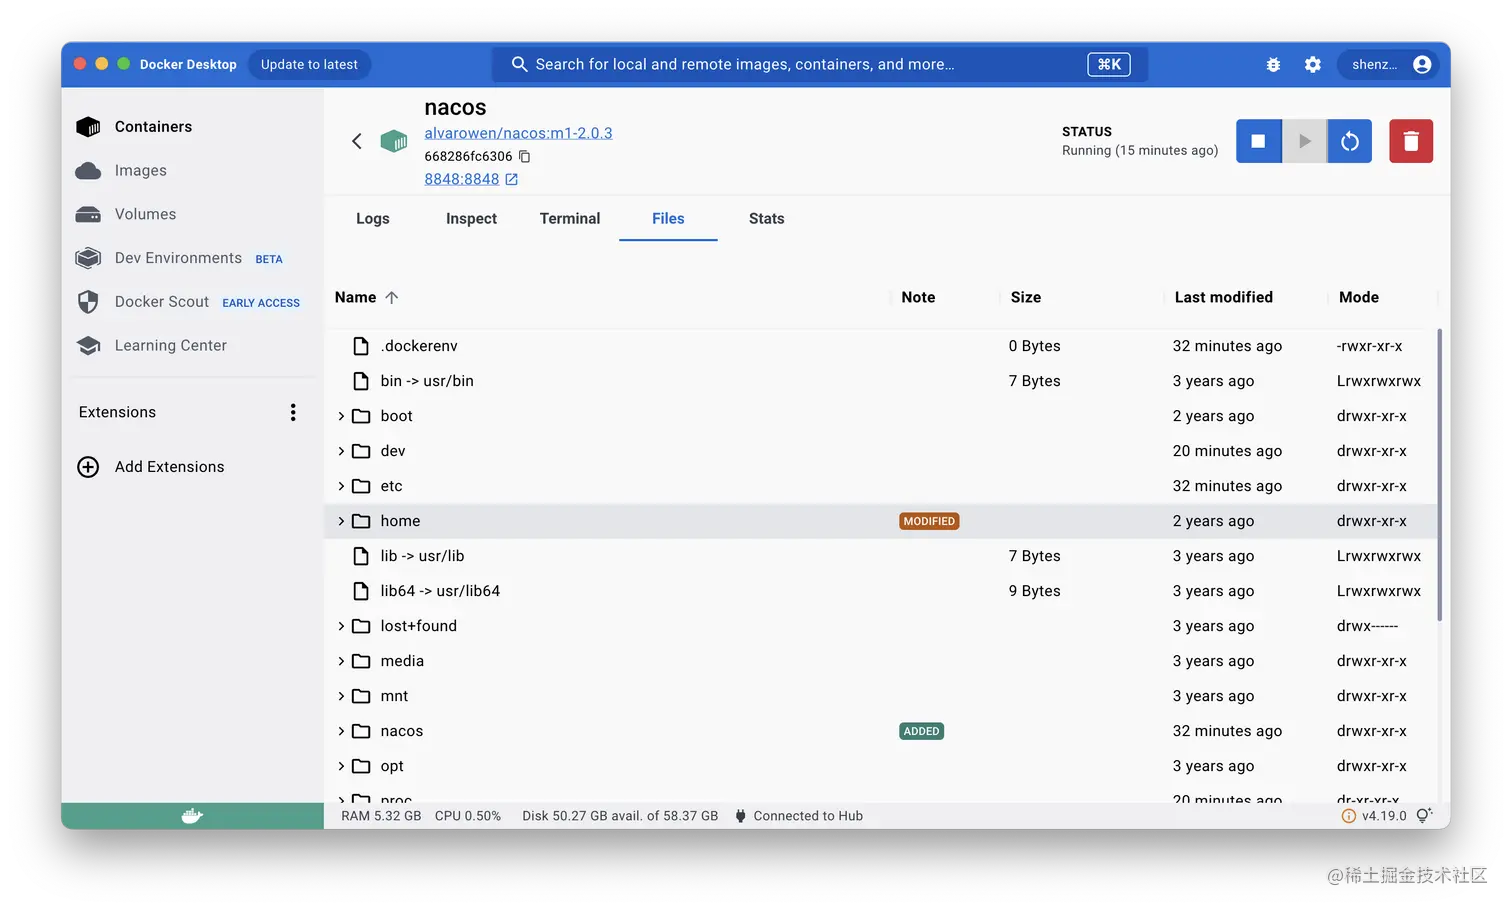
Task: Open the Terminal tab
Action: pos(570,218)
